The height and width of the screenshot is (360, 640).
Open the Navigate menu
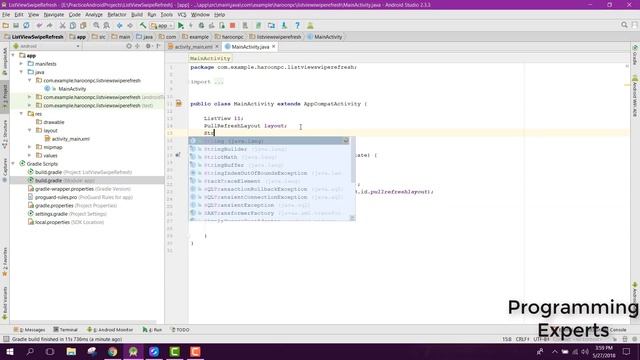pyautogui.click(x=54, y=15)
